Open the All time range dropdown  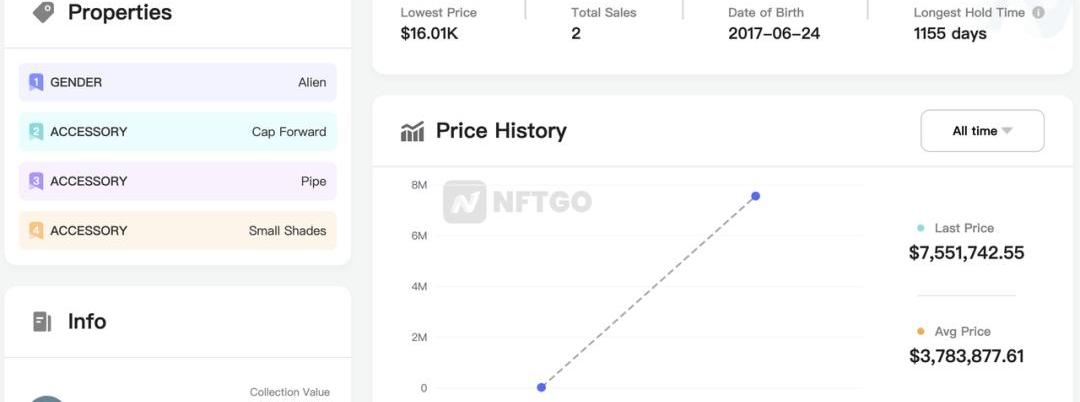[x=982, y=131]
